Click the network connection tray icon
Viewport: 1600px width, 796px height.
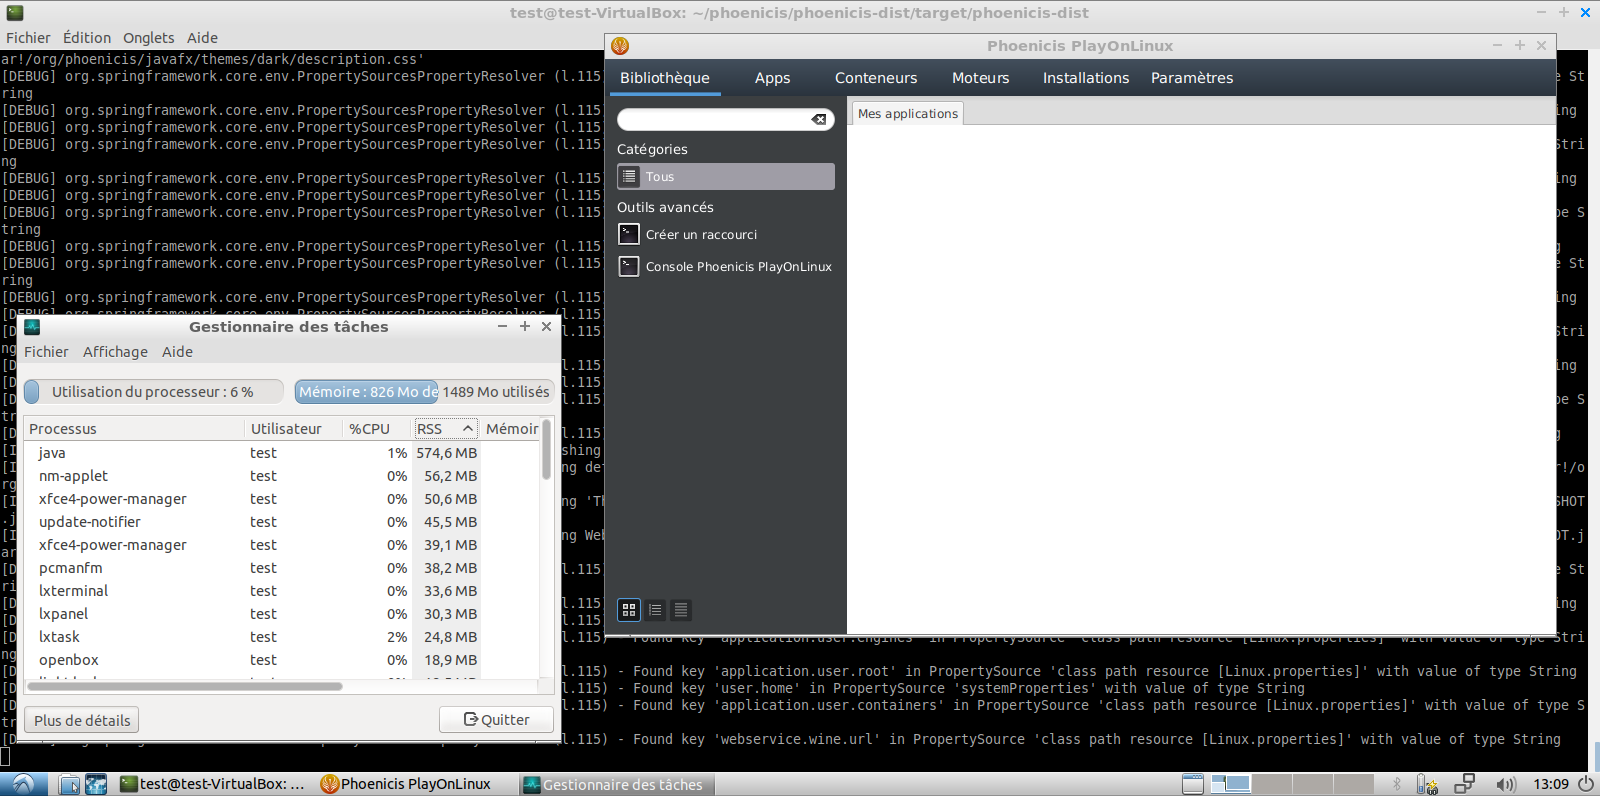tap(1465, 784)
